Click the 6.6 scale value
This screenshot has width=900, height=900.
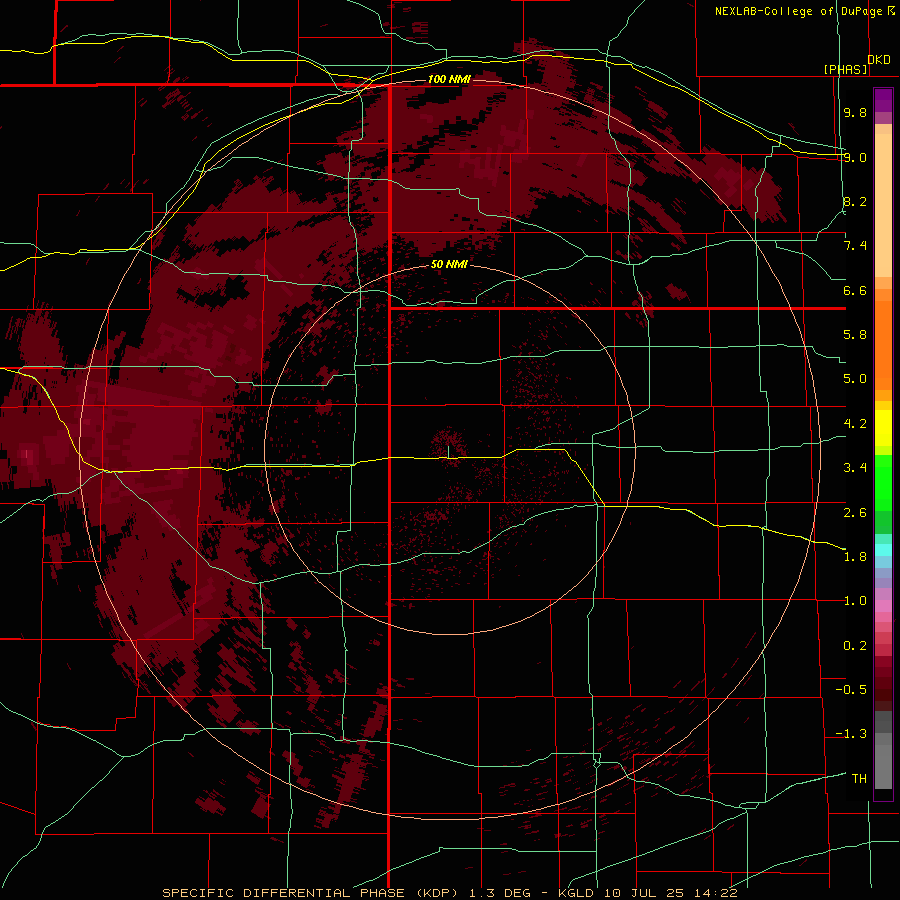[x=855, y=290]
